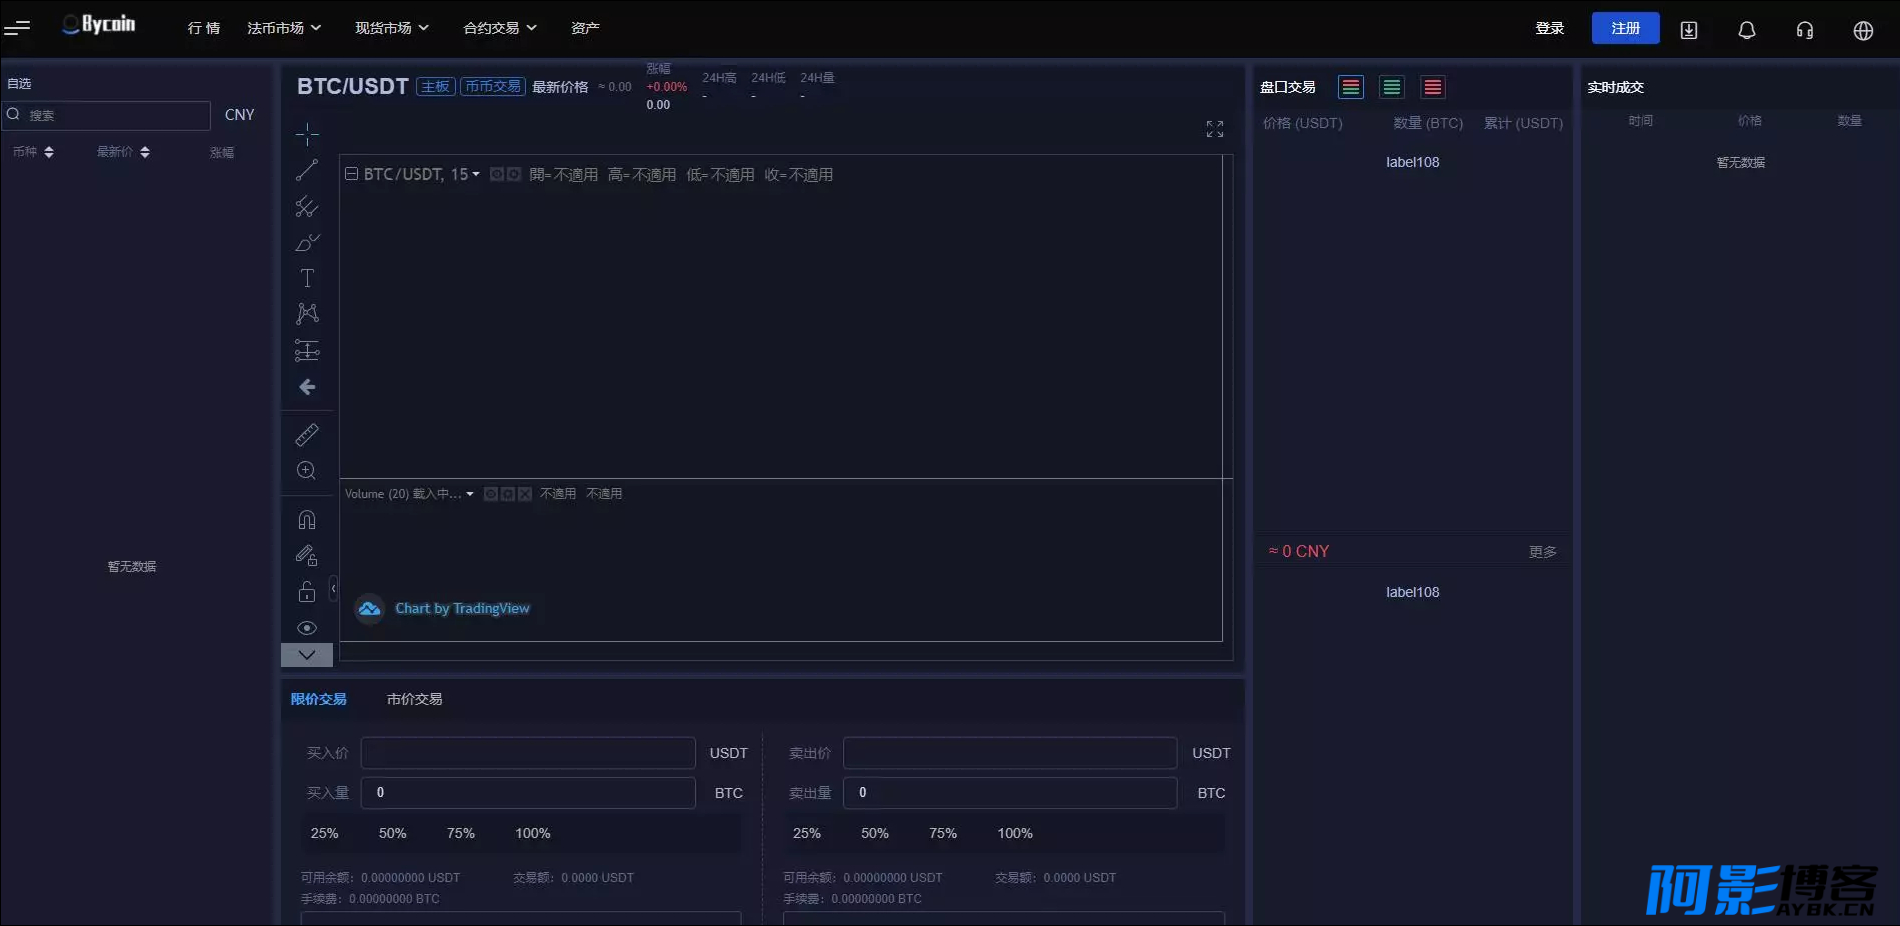Set buy amount to 100%

coord(533,833)
